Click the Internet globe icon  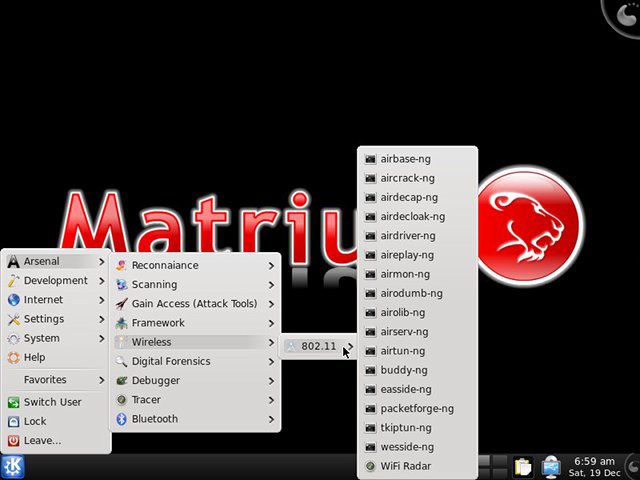pos(13,300)
